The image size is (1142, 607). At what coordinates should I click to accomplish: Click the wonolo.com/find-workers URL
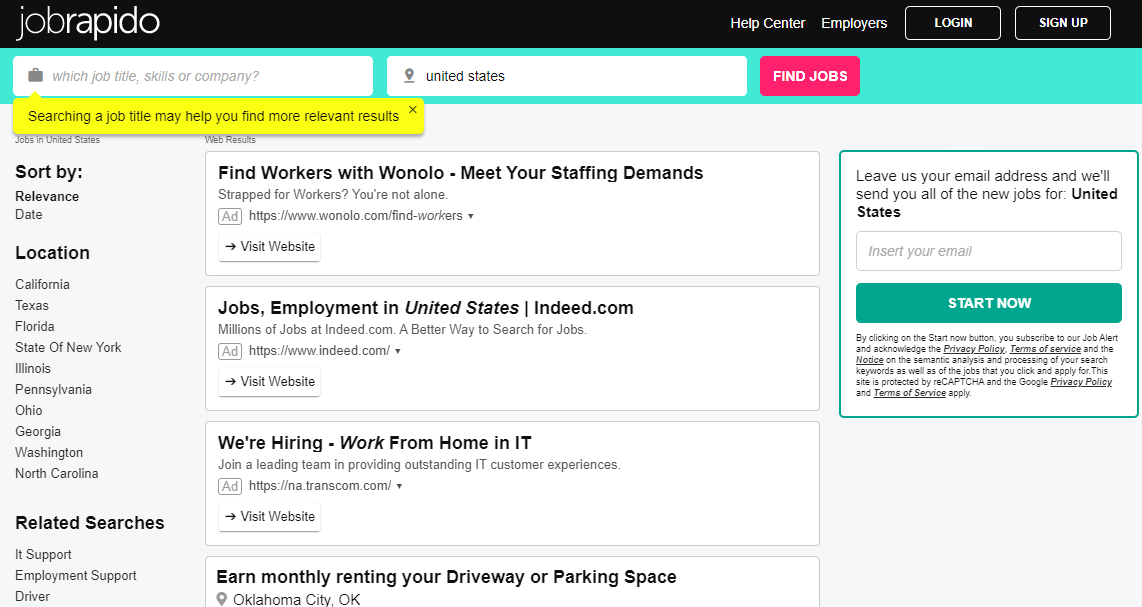pos(355,216)
